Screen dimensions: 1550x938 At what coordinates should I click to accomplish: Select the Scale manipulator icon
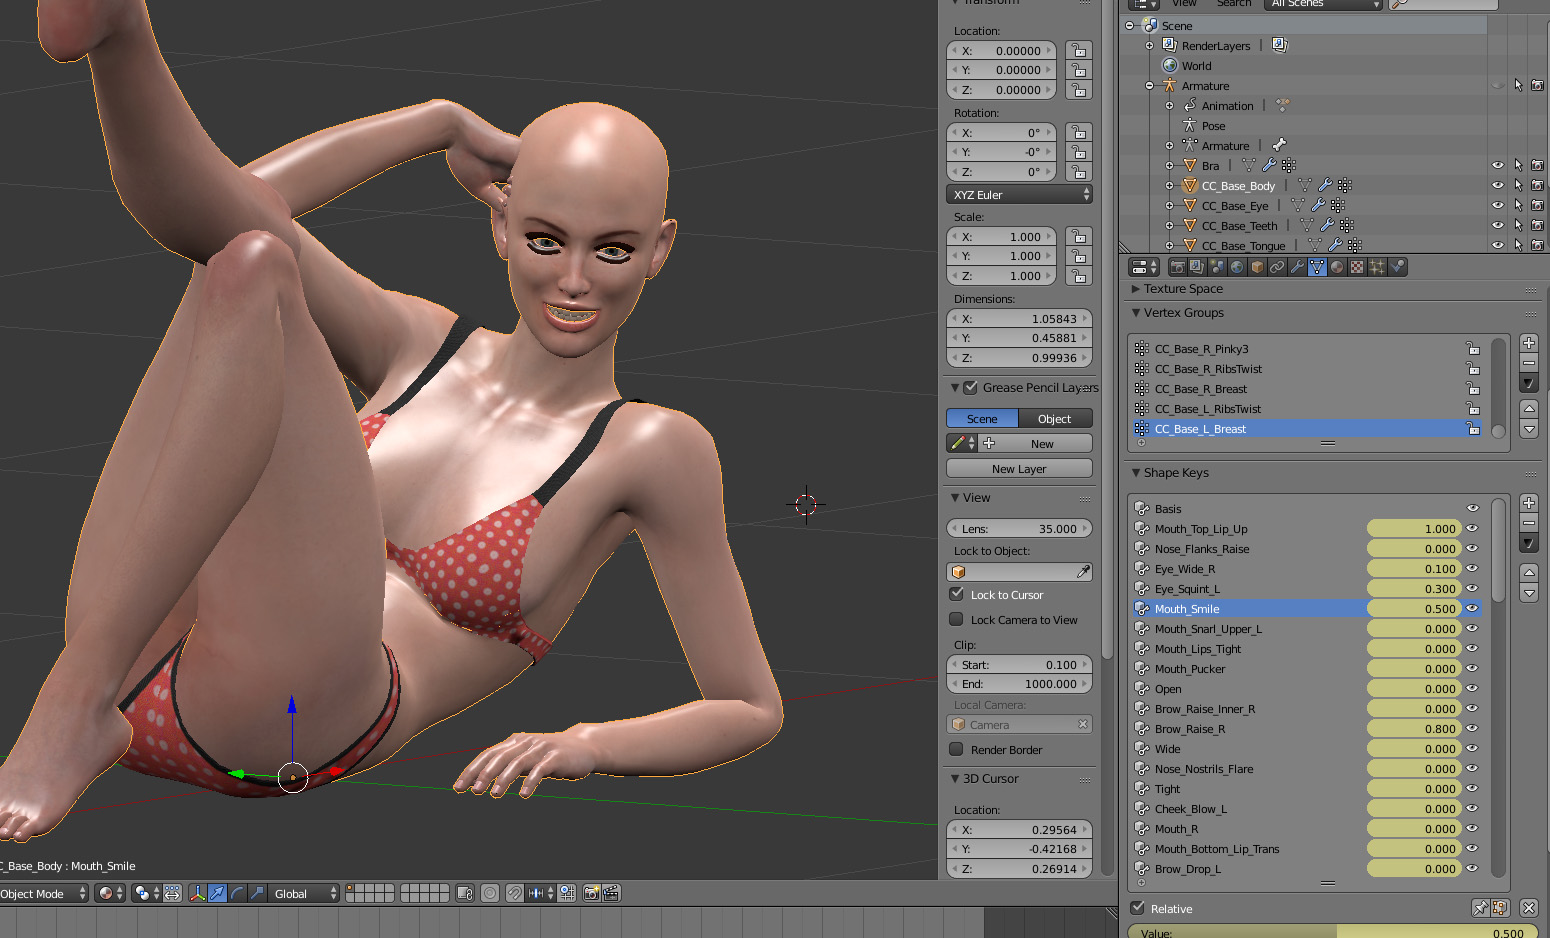257,893
